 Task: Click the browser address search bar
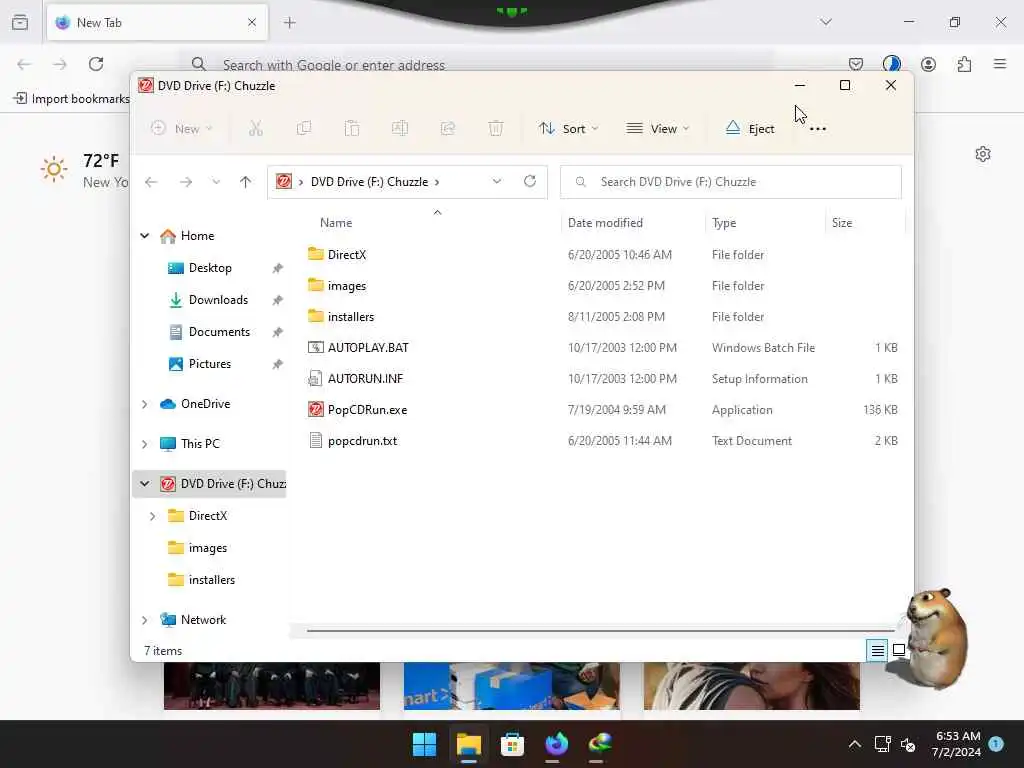click(x=477, y=65)
